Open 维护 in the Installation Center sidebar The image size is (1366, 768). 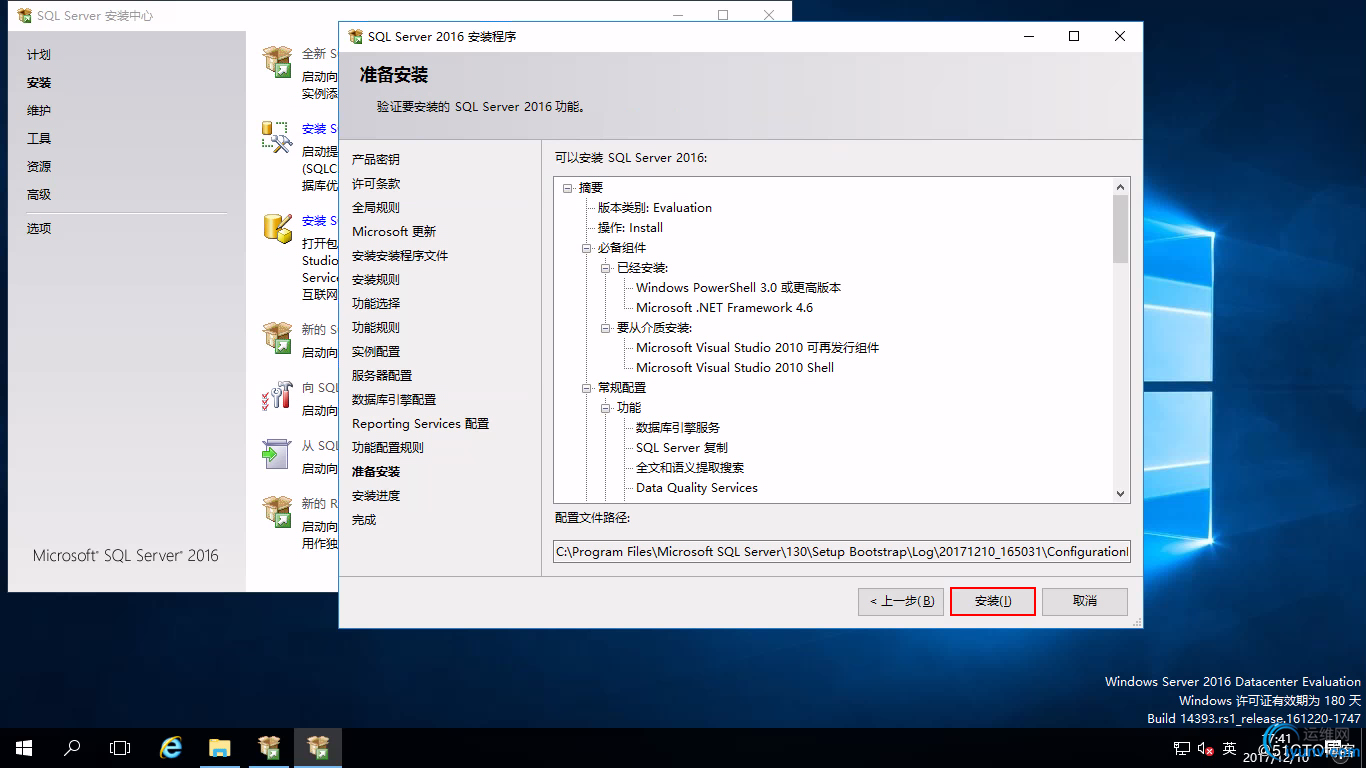(39, 111)
